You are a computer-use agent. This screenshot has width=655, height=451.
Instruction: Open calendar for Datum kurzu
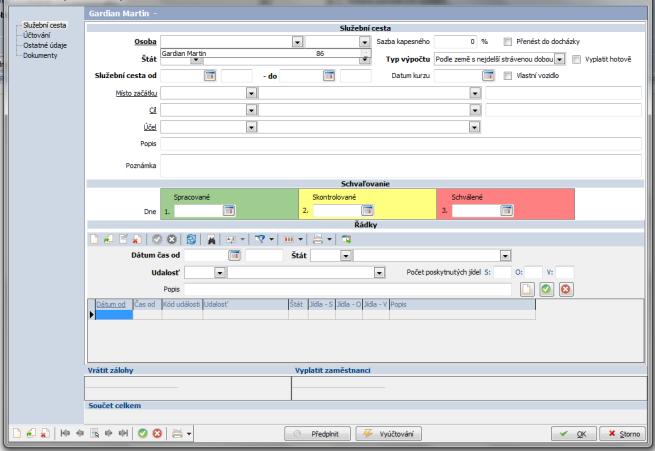pos(488,76)
